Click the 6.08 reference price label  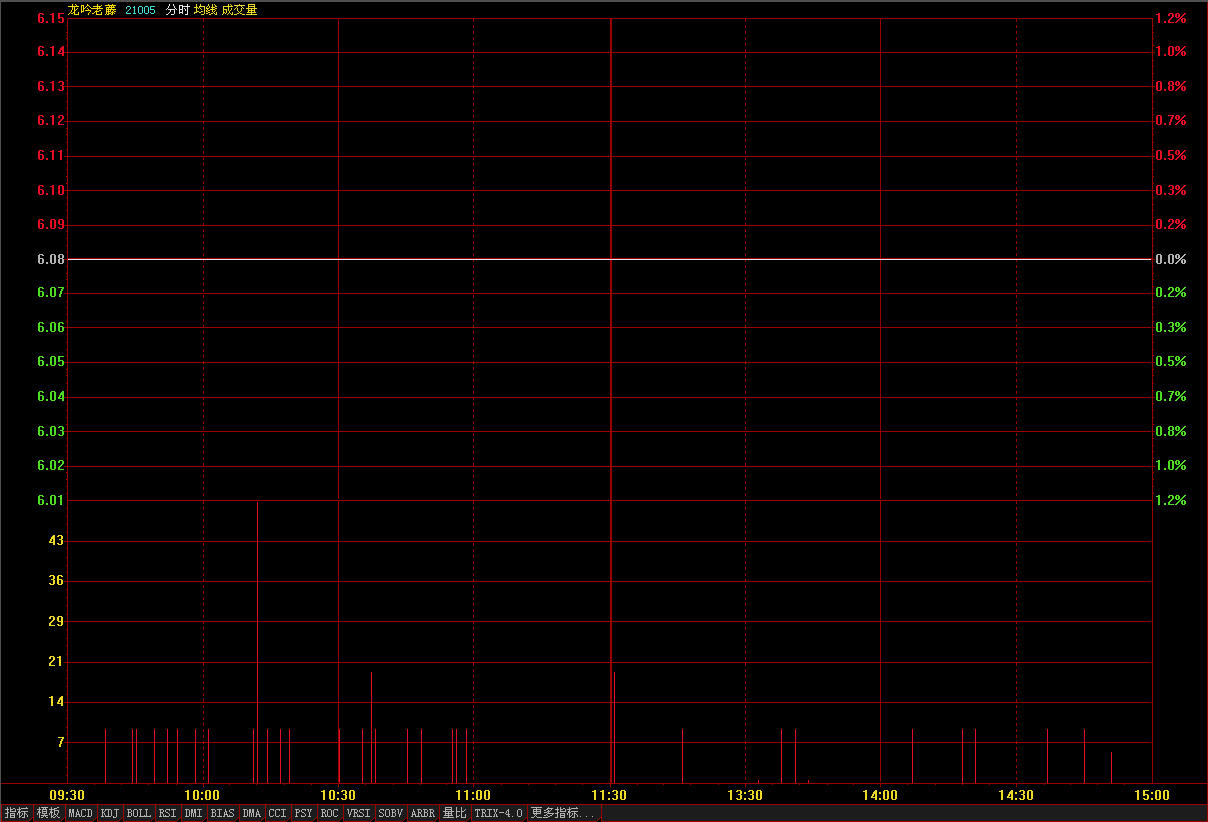tap(51, 259)
